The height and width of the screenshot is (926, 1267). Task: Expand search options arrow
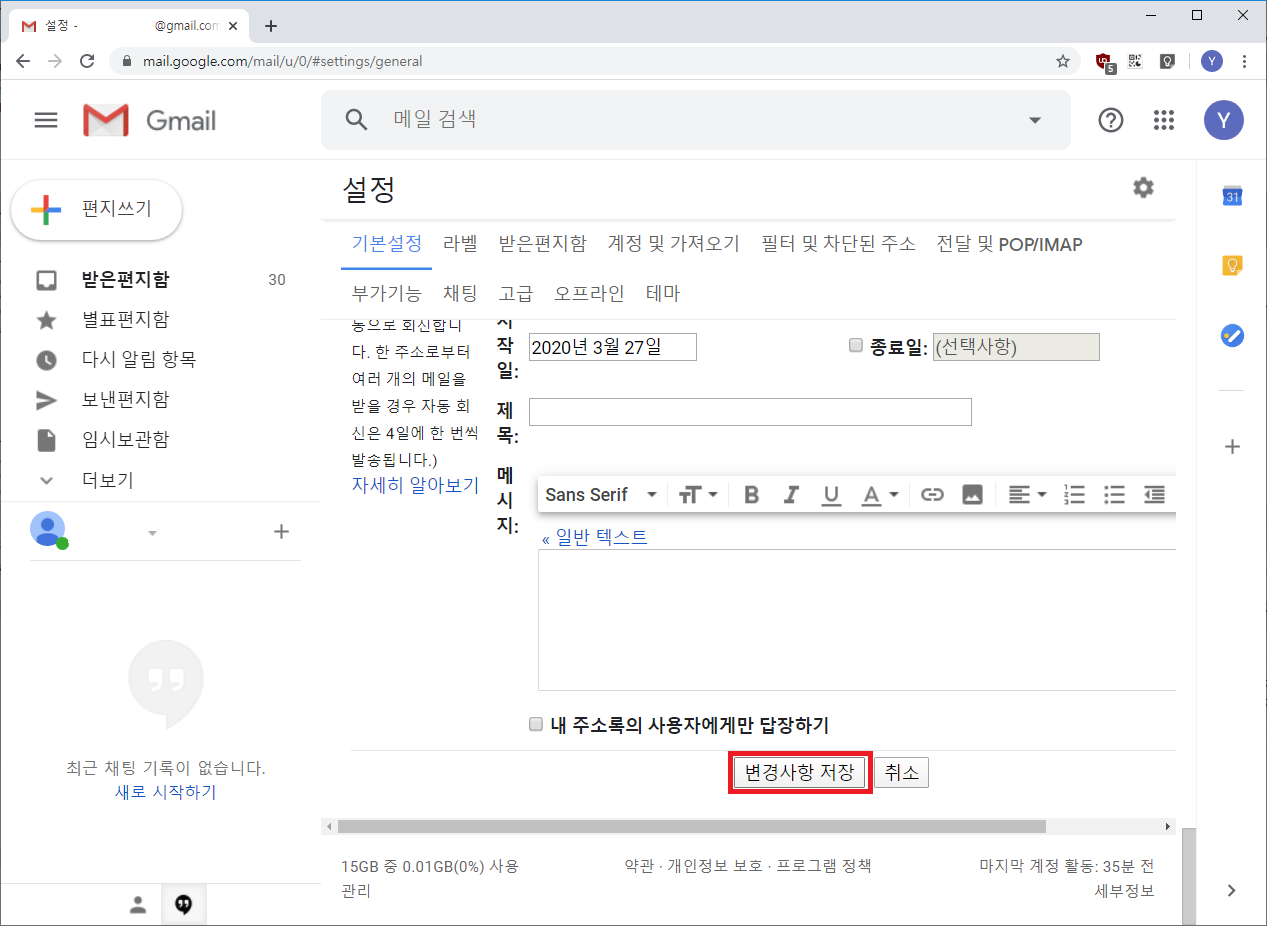pos(1035,121)
